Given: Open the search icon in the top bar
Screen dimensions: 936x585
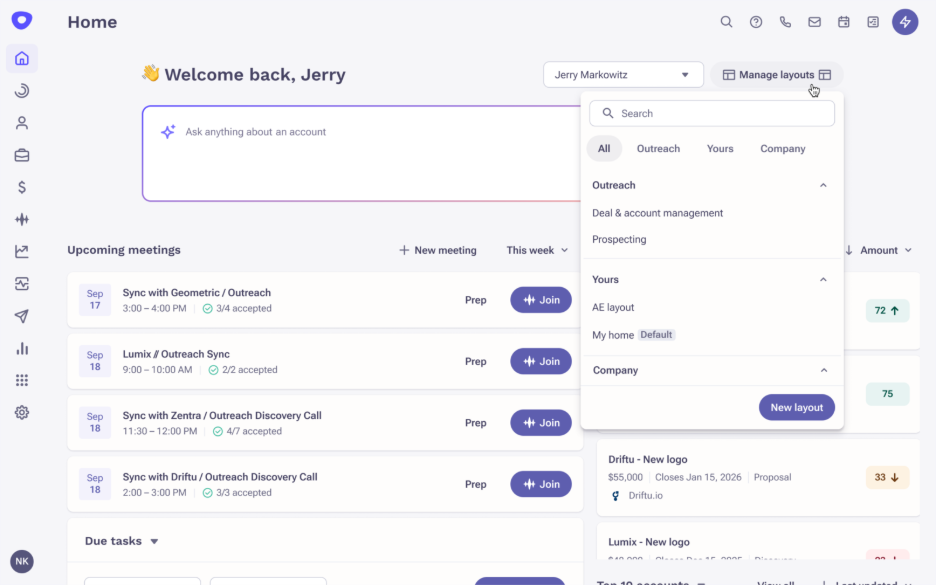Looking at the screenshot, I should (x=726, y=21).
